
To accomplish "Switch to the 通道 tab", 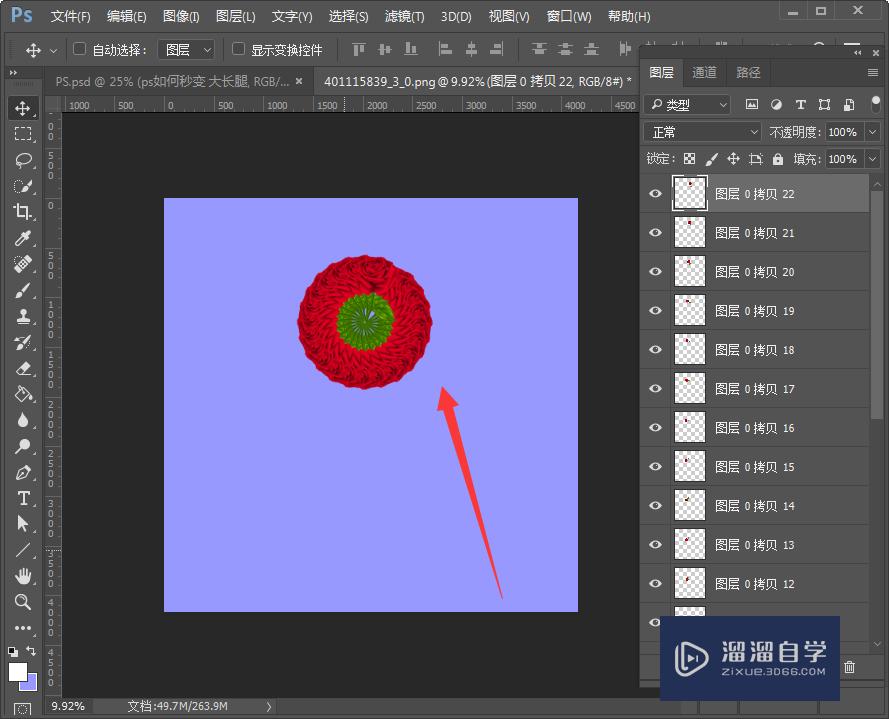I will tap(704, 72).
